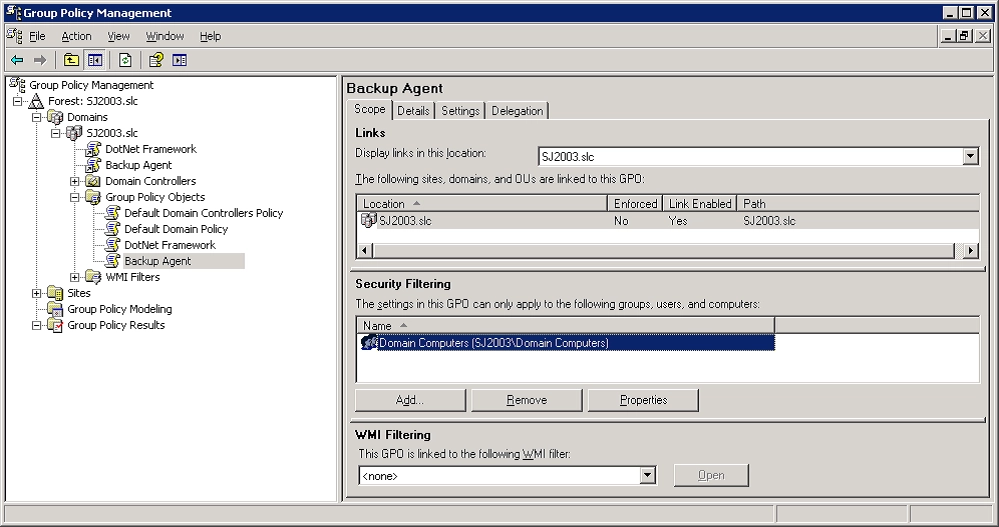Click the Enforced value 'No' in Links row

[621, 220]
